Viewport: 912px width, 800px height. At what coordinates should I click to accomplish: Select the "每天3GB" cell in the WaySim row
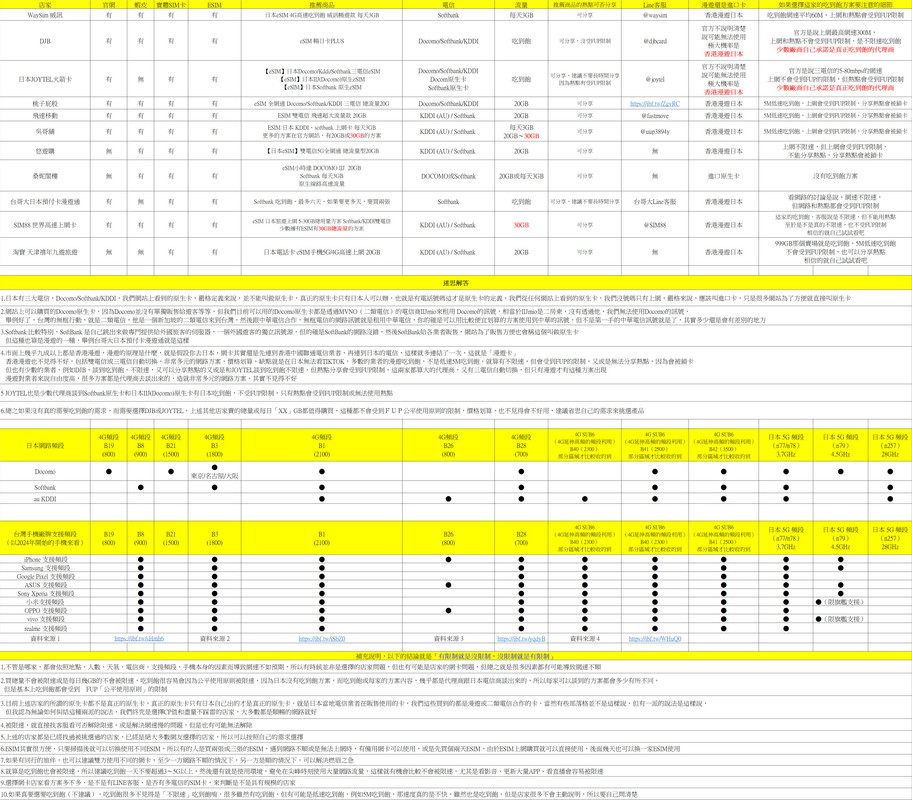point(521,15)
